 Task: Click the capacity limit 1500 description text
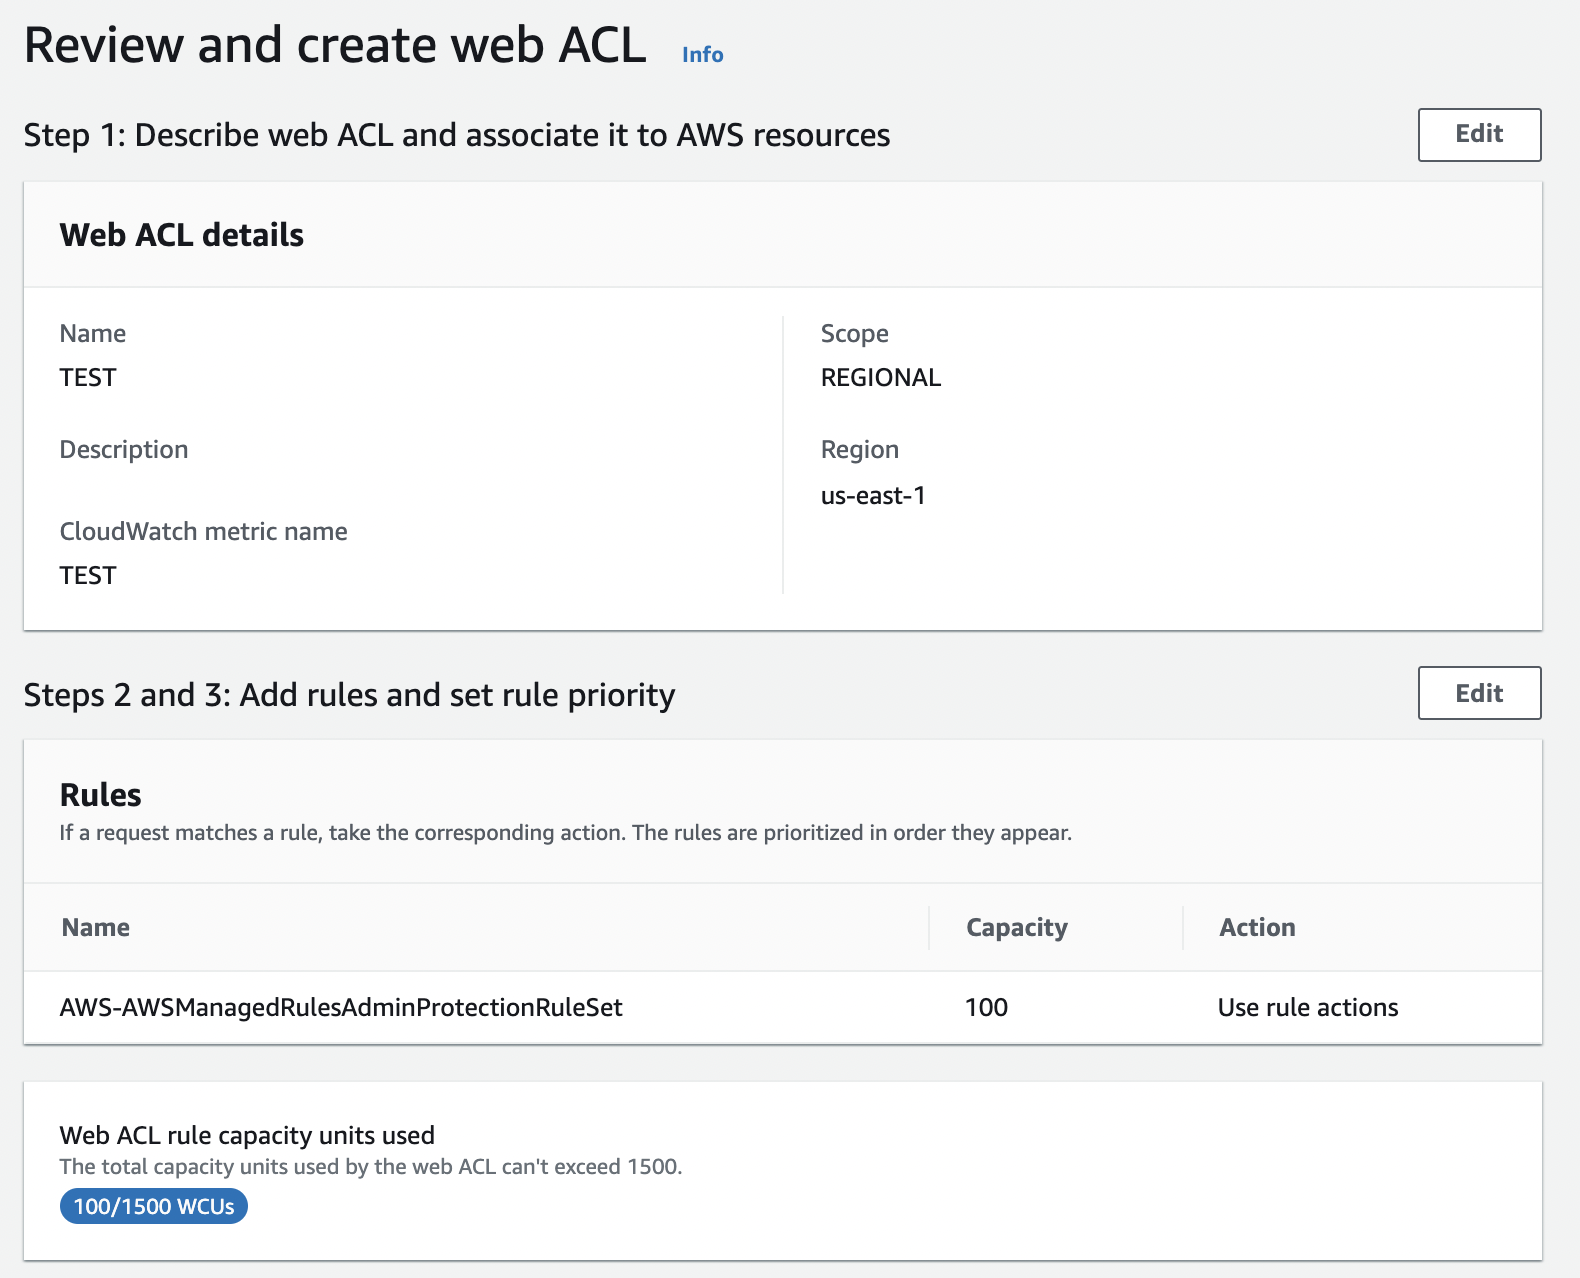371,1166
